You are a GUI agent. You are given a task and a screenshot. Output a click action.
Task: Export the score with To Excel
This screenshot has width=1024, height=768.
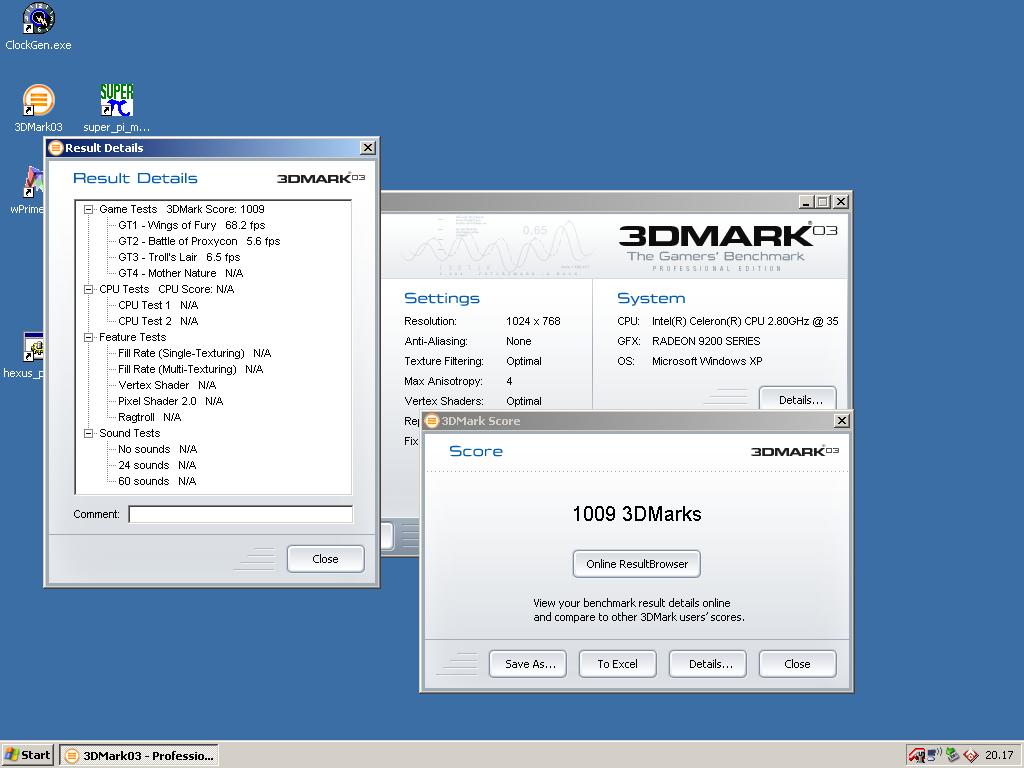(x=617, y=664)
